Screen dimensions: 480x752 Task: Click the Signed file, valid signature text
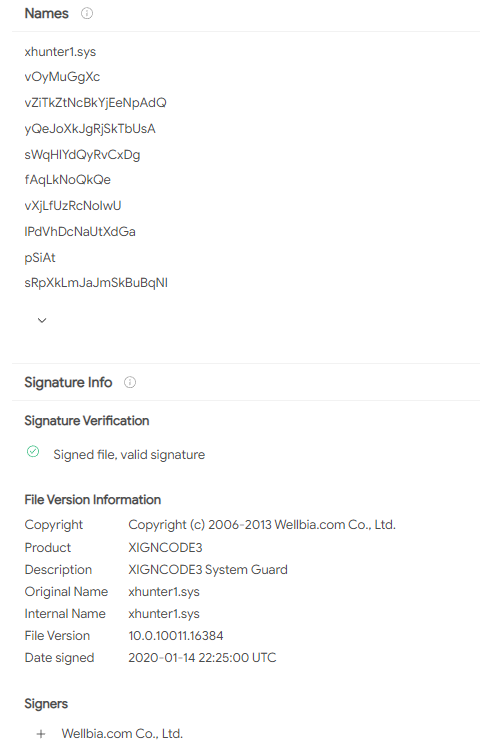(x=129, y=455)
